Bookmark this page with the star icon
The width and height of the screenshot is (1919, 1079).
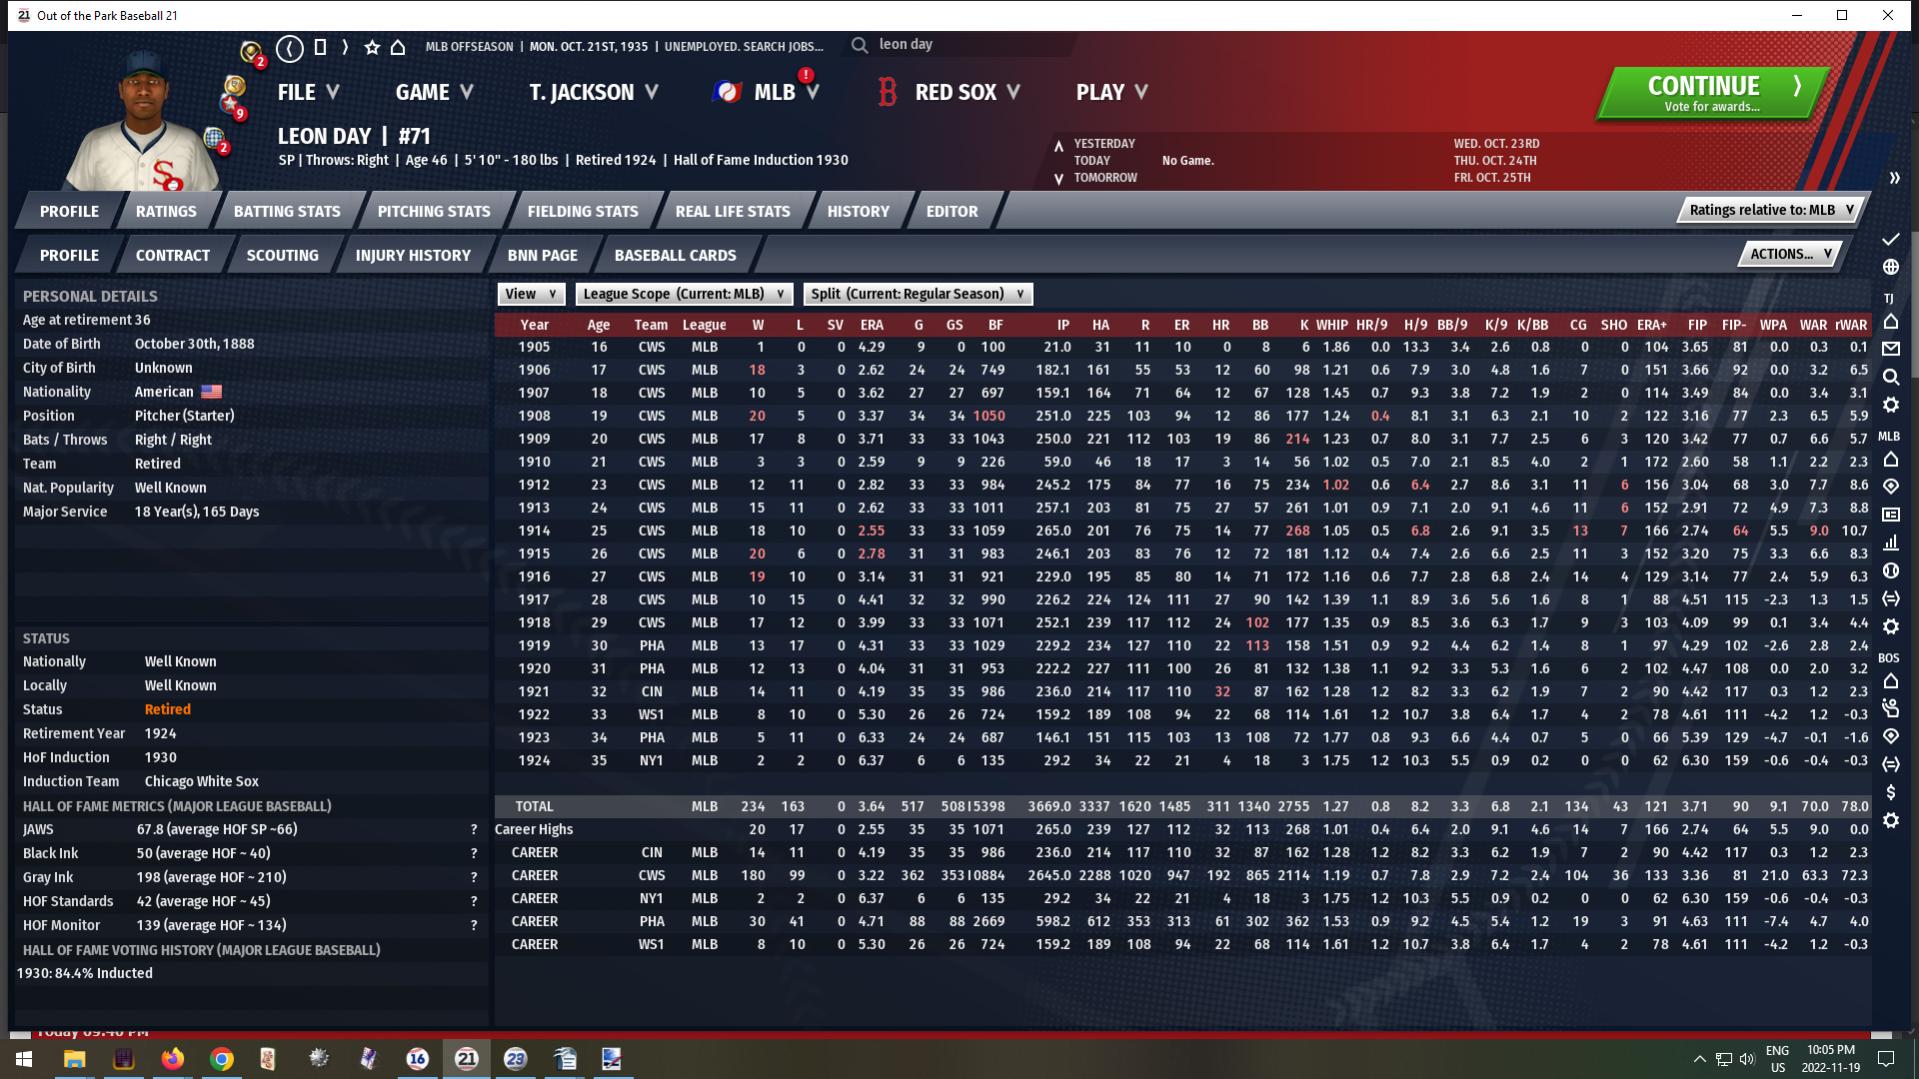[372, 47]
